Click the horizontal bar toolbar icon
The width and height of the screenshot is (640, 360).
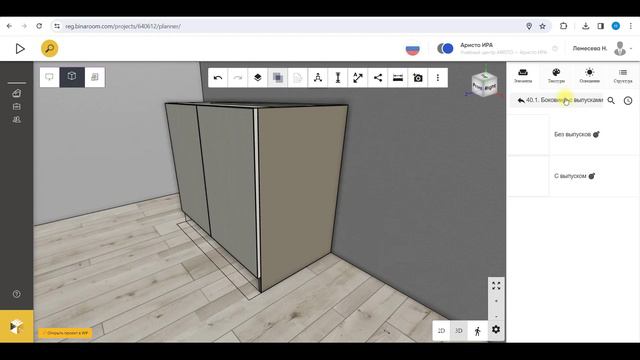point(398,78)
